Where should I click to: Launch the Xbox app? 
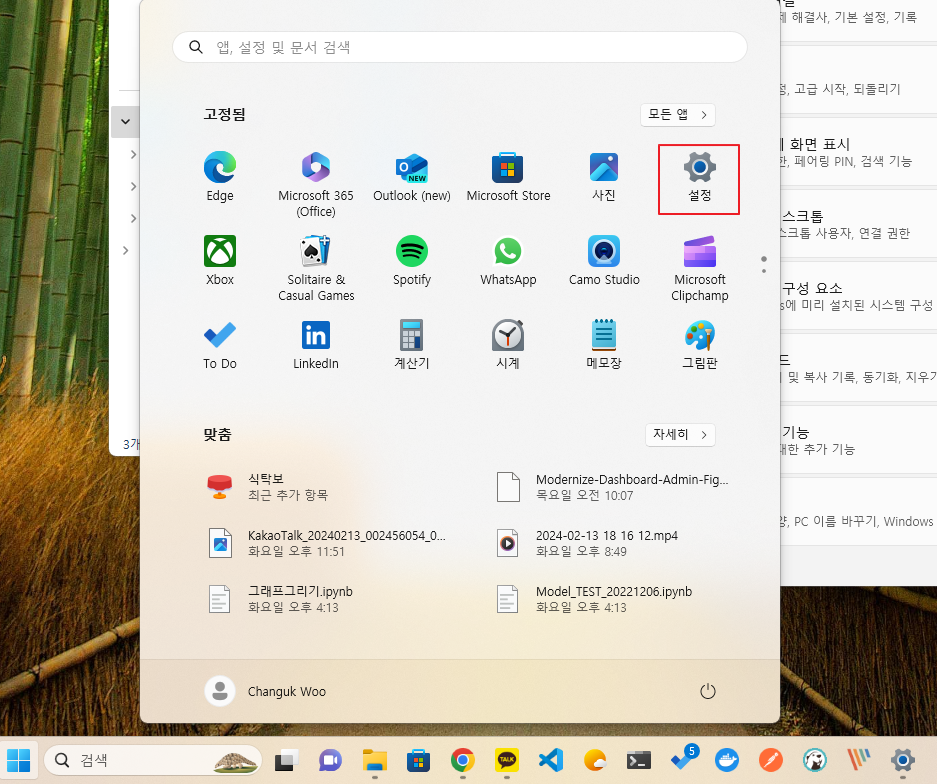click(x=220, y=261)
